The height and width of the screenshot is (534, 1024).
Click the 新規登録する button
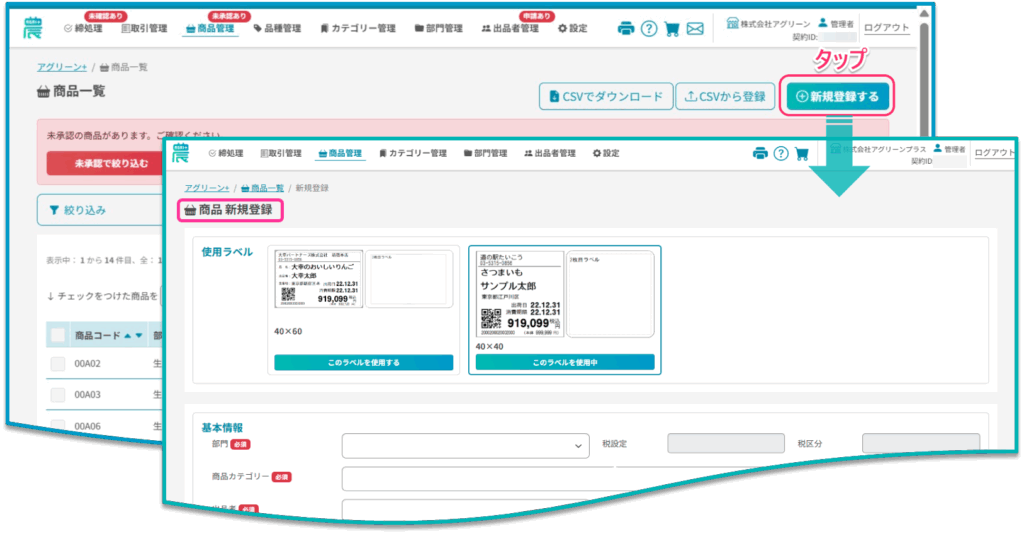tap(837, 97)
